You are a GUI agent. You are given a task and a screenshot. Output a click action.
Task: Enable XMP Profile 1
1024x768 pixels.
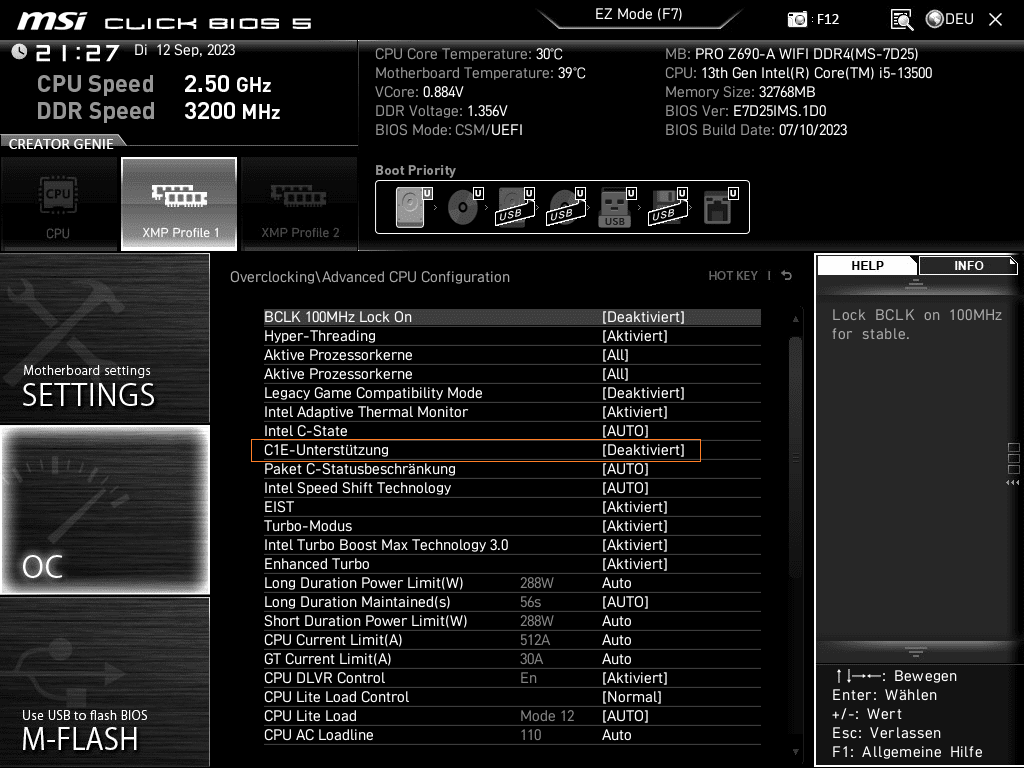pos(179,204)
